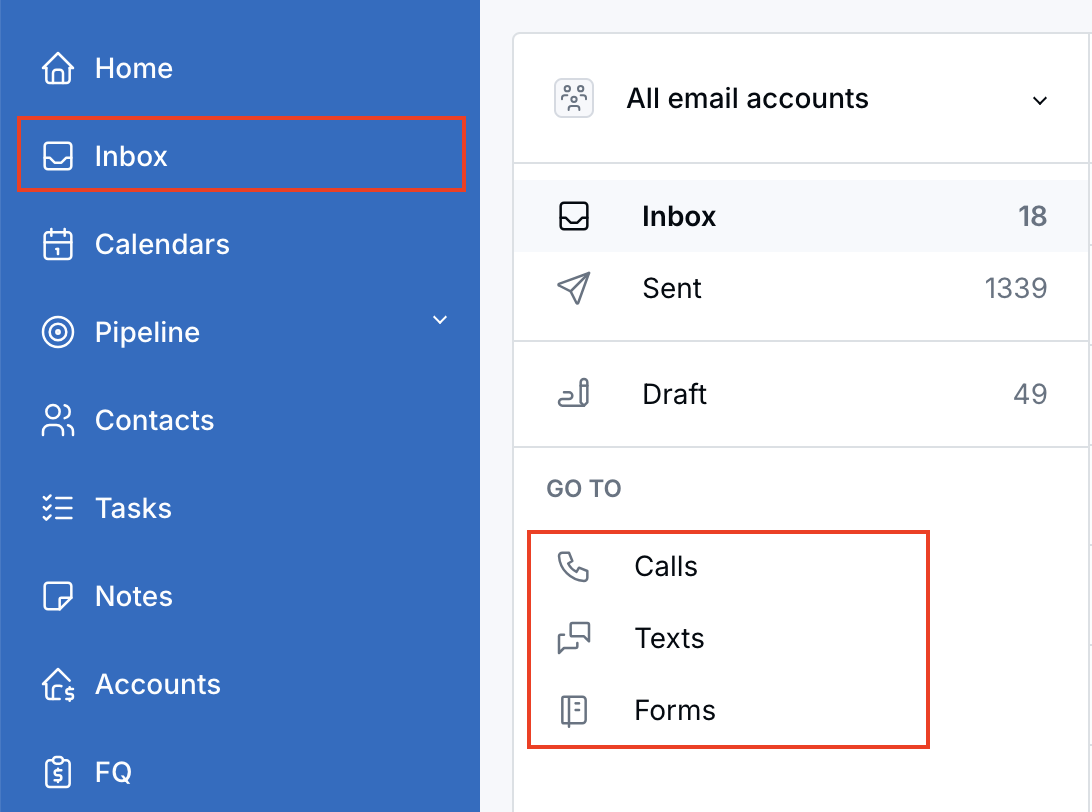This screenshot has height=812, width=1092.
Task: Switch to the Sent folder
Action: 671,288
